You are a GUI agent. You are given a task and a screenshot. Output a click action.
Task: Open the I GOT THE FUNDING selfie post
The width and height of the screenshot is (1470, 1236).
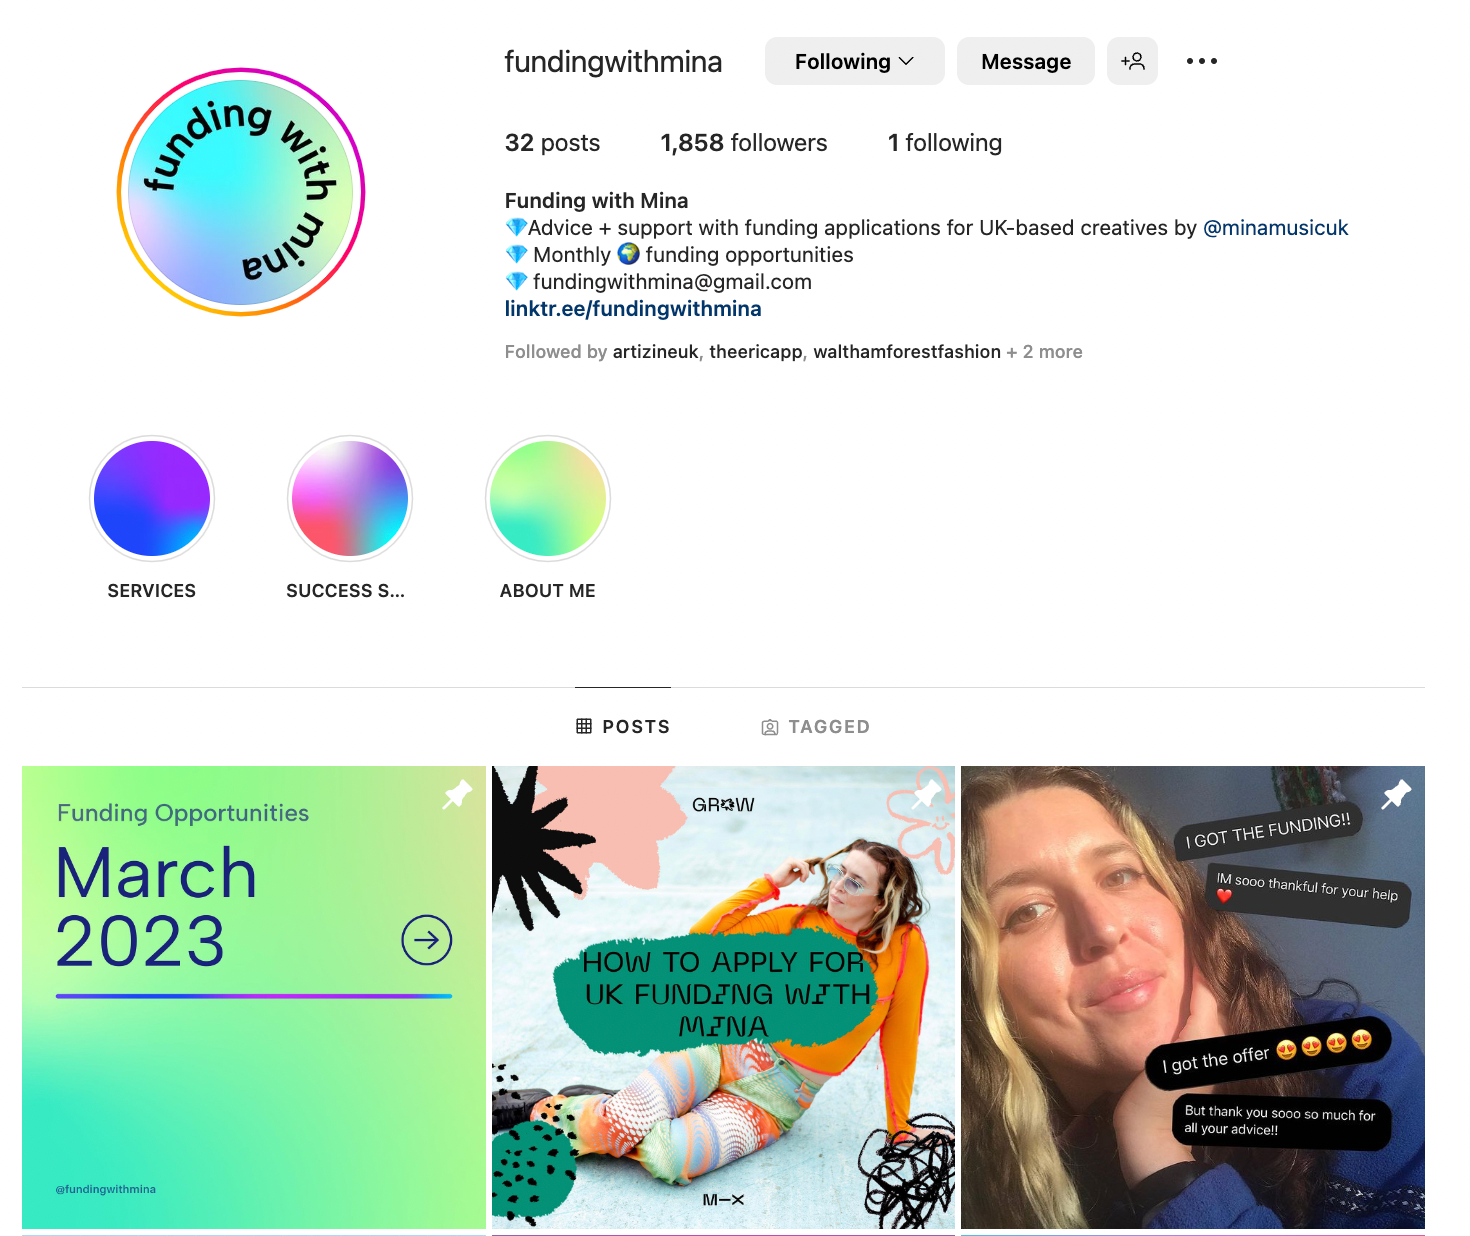point(1193,998)
